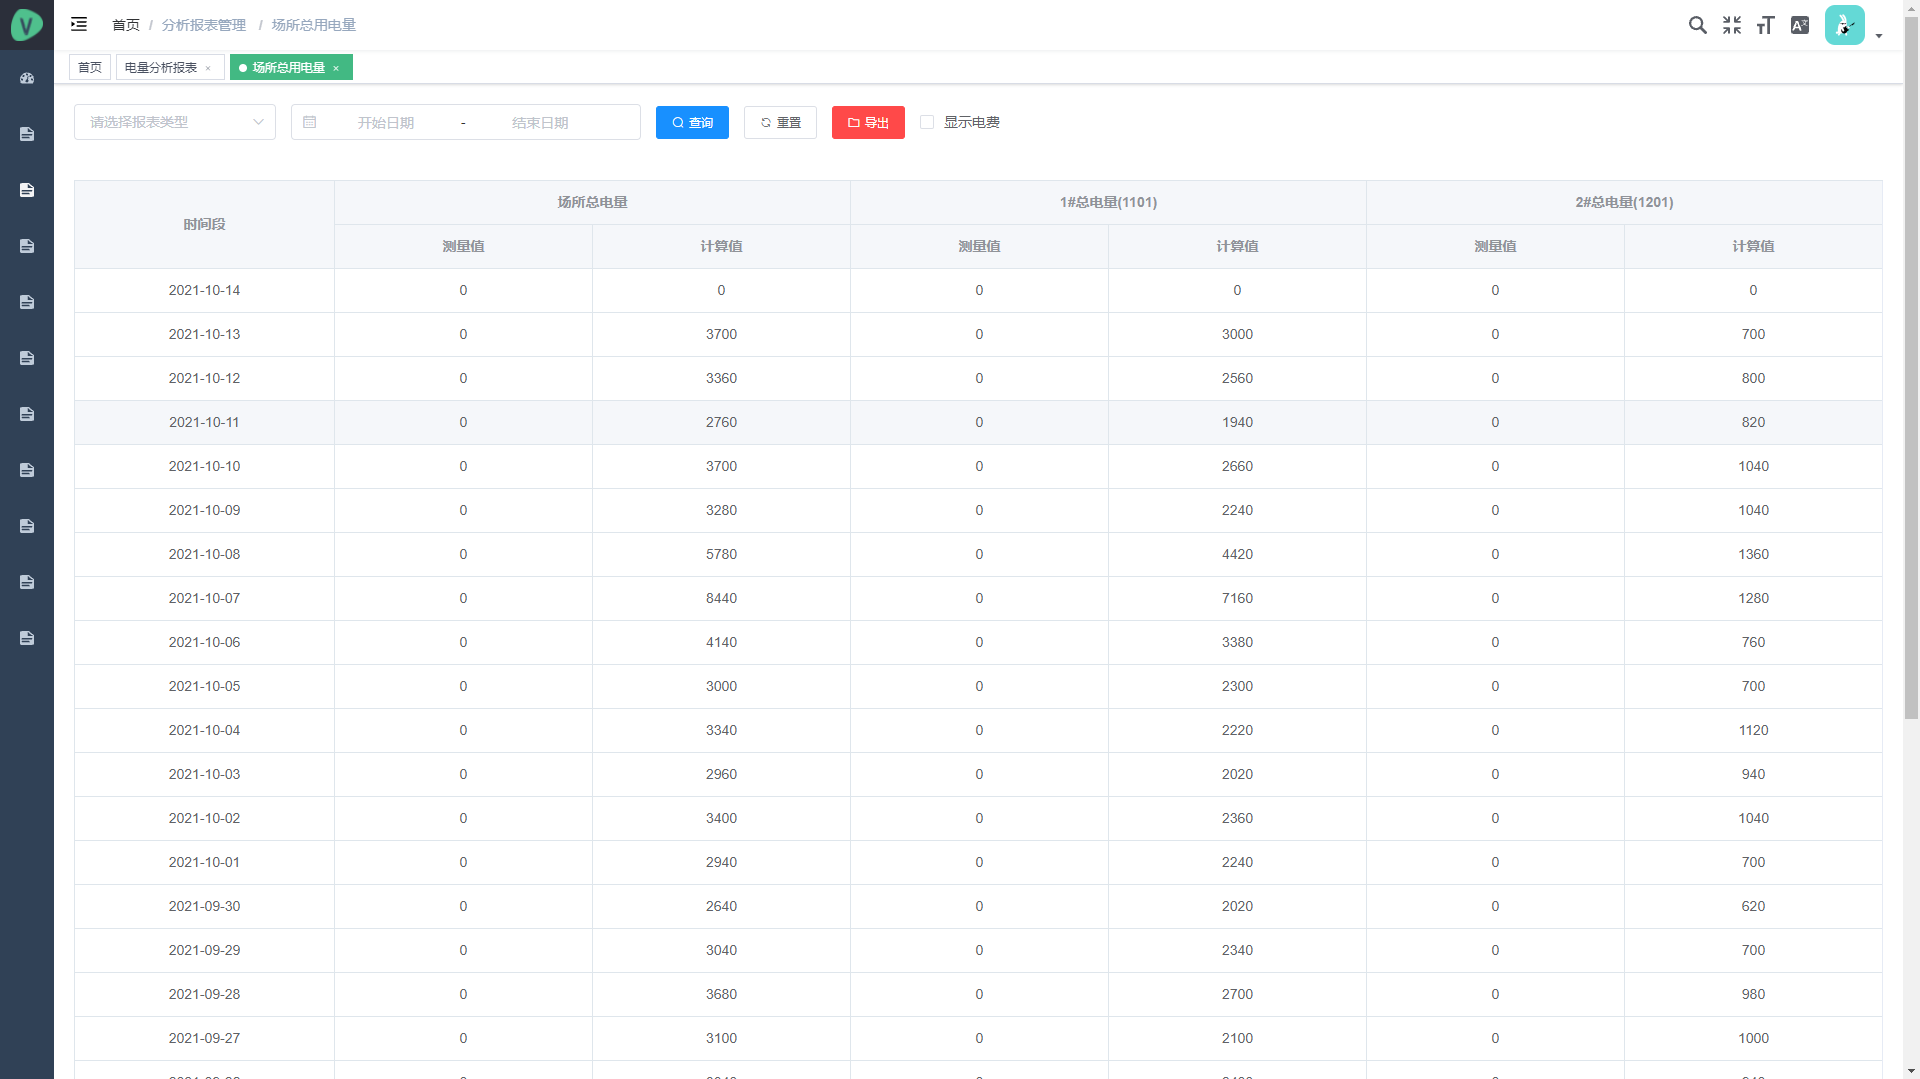Screen dimensions: 1920x1079
Task: Click the red 导出 export button
Action: (x=868, y=122)
